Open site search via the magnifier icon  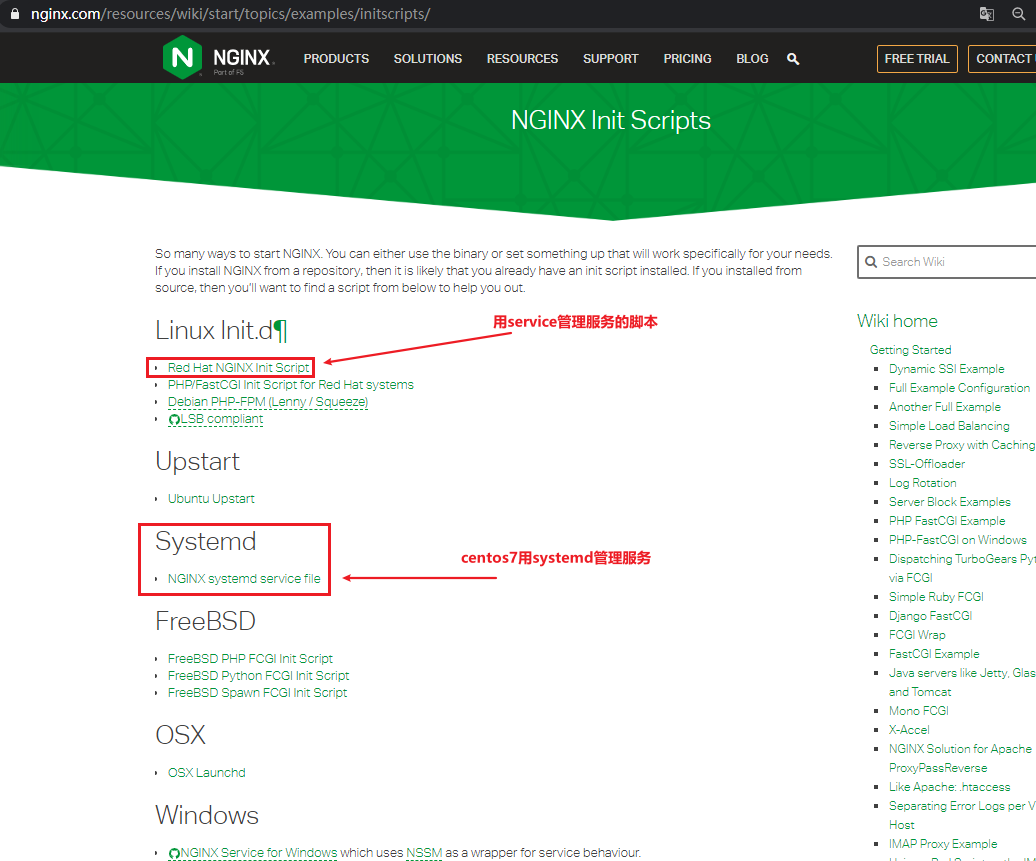(x=793, y=59)
